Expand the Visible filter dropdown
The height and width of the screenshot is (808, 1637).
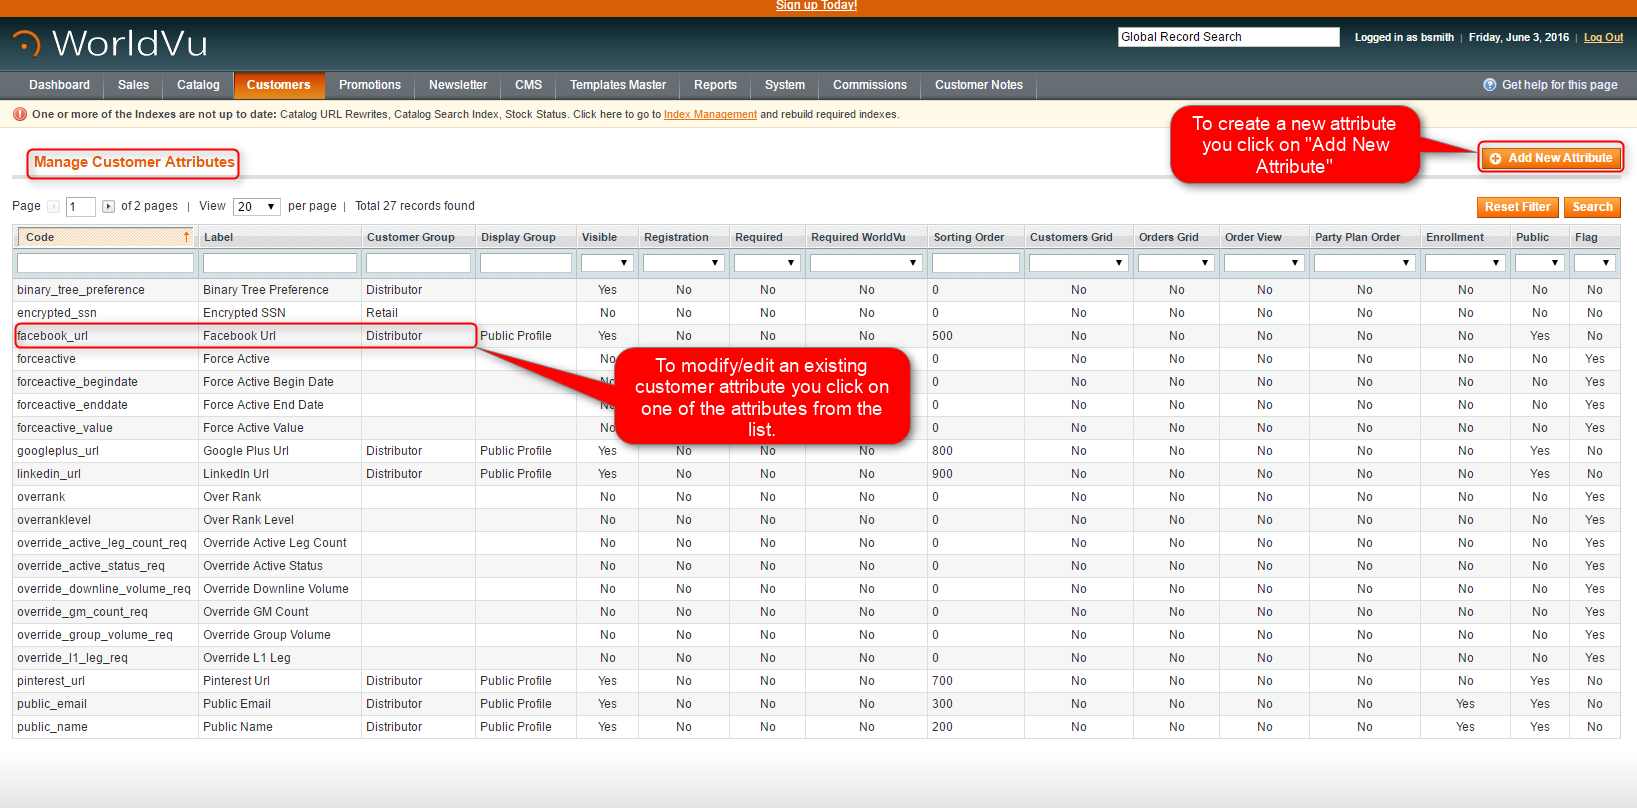pyautogui.click(x=607, y=263)
